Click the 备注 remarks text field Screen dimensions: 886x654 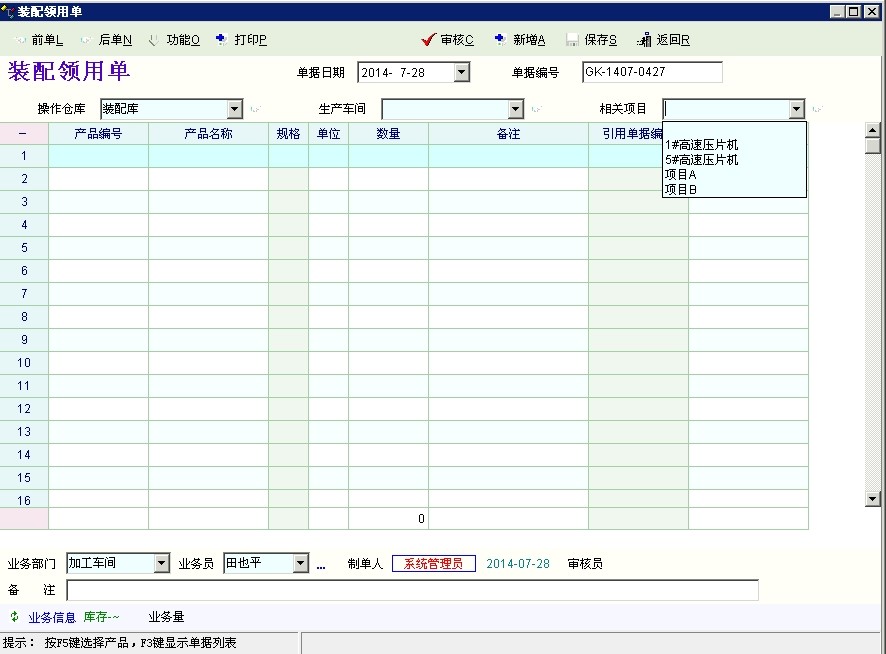[412, 590]
